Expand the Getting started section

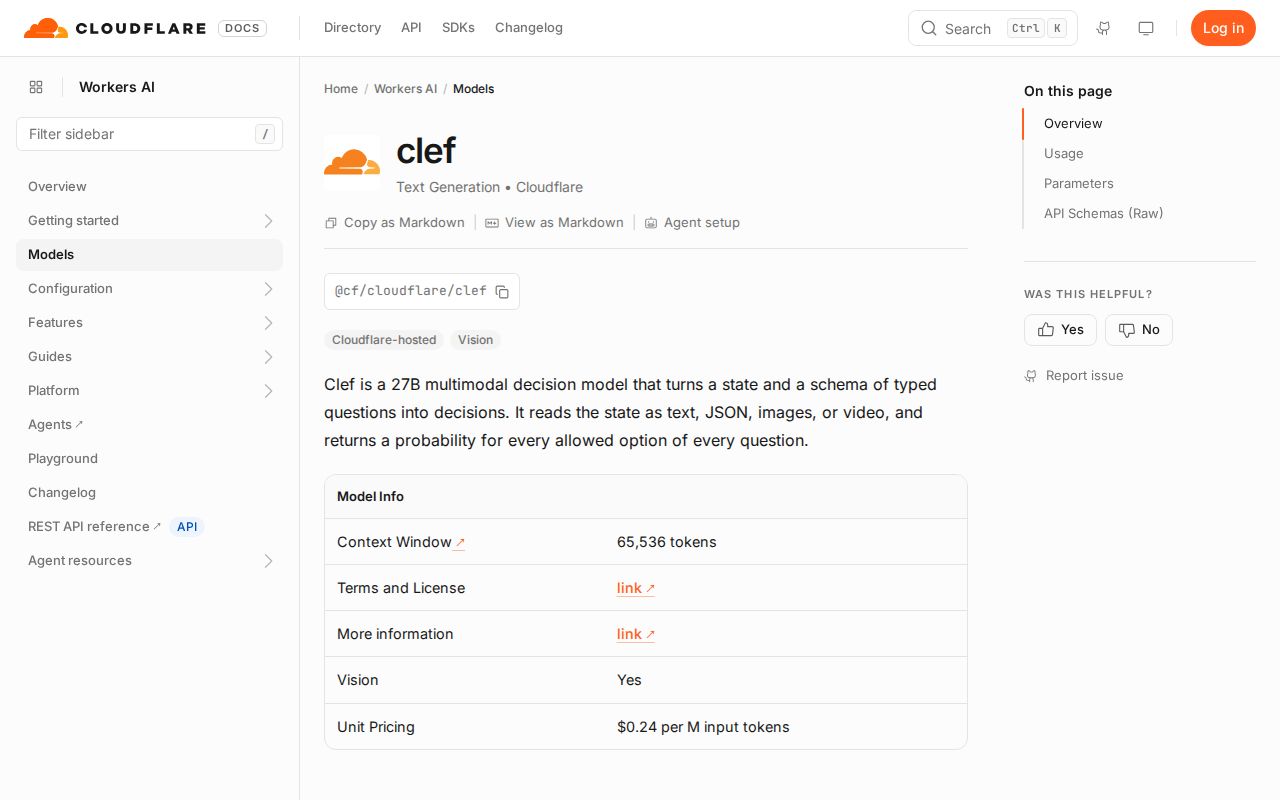[268, 221]
